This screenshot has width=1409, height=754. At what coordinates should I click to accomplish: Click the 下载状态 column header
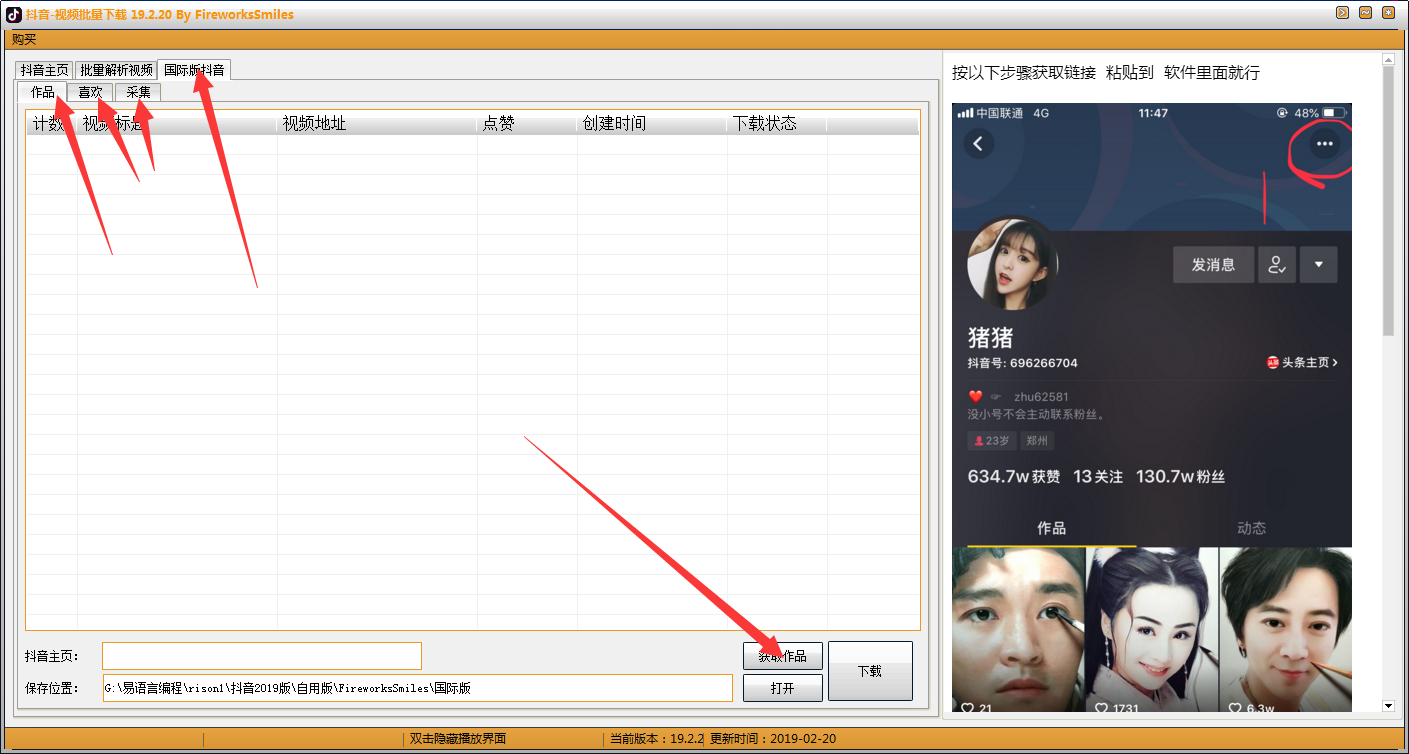(x=777, y=123)
